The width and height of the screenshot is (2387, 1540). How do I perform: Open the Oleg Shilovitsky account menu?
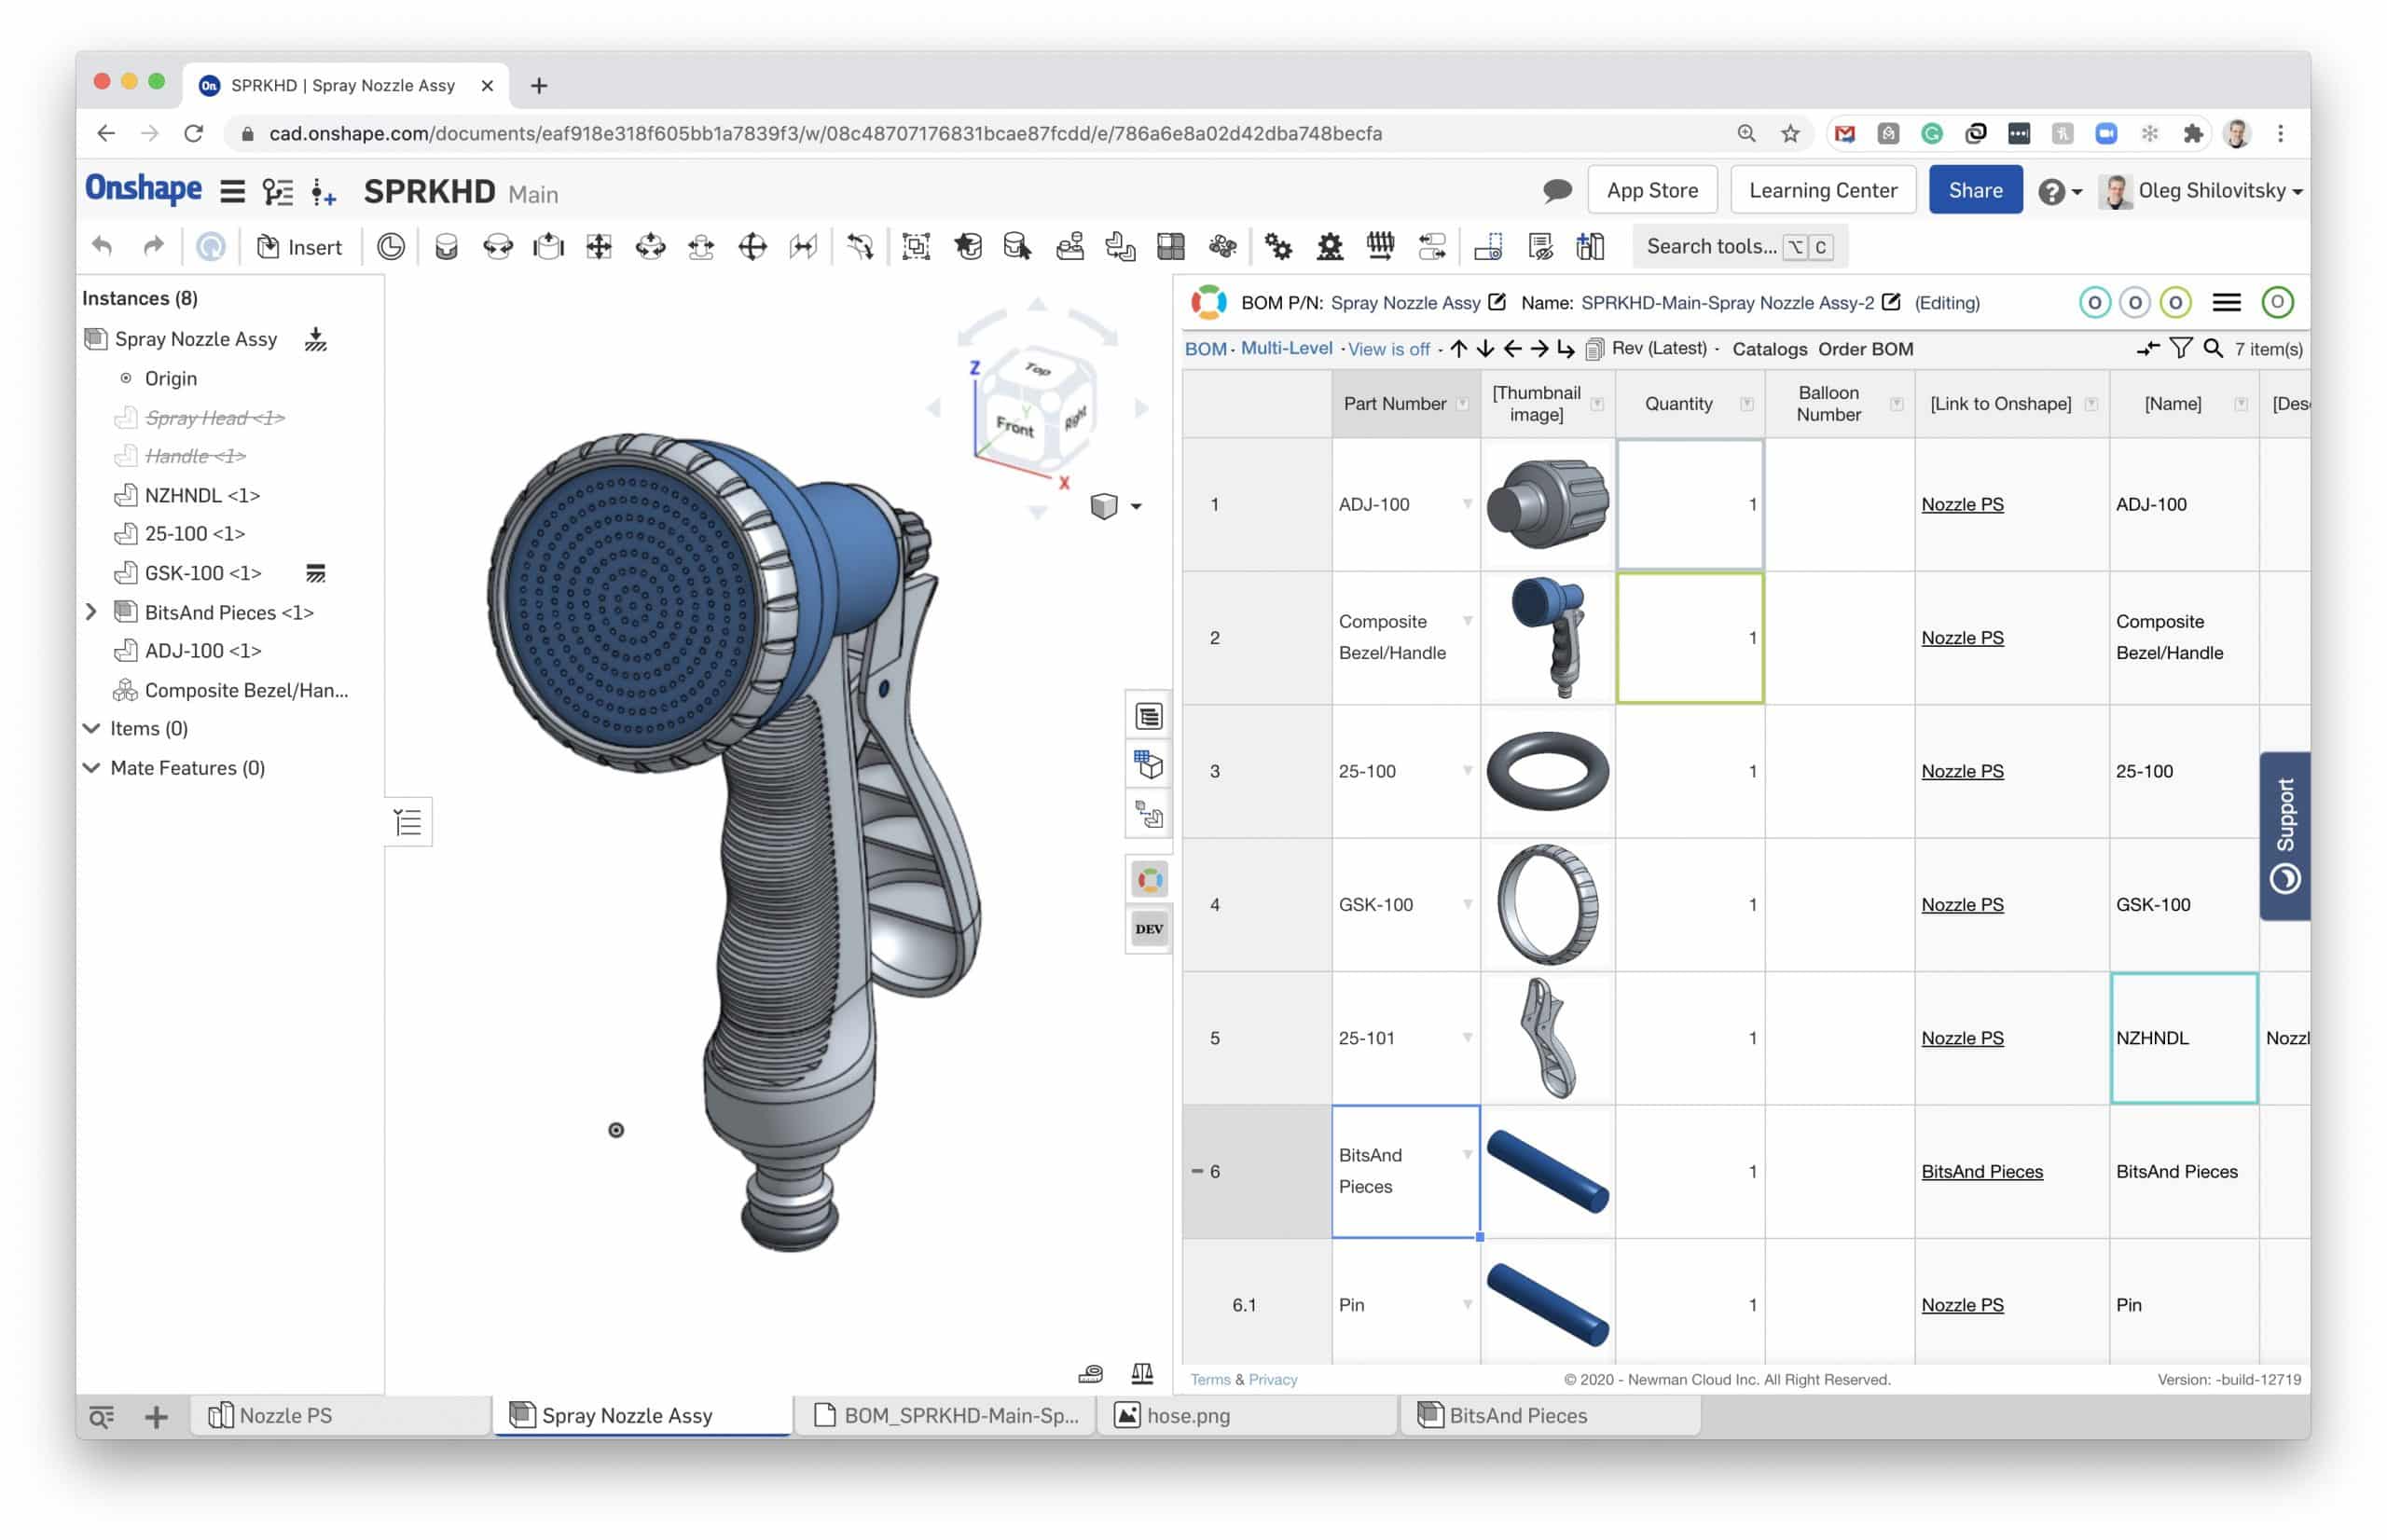[x=2200, y=190]
